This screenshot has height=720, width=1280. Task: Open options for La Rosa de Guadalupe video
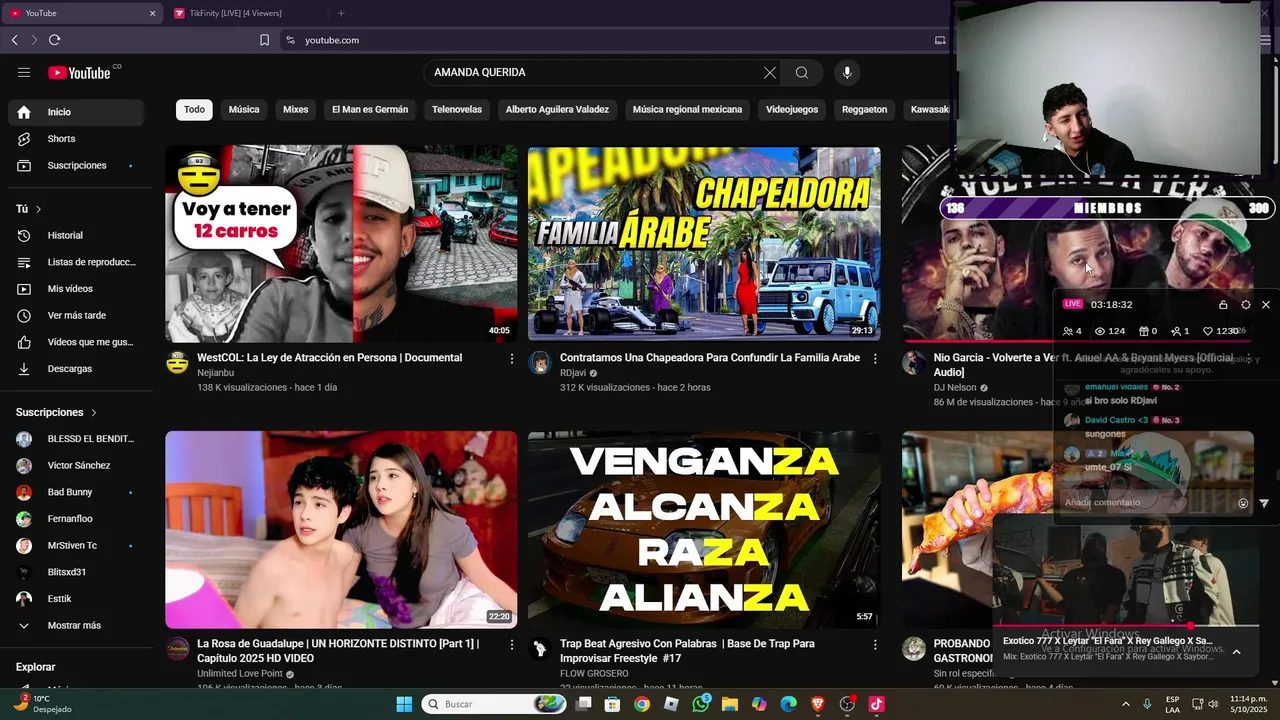click(x=512, y=644)
